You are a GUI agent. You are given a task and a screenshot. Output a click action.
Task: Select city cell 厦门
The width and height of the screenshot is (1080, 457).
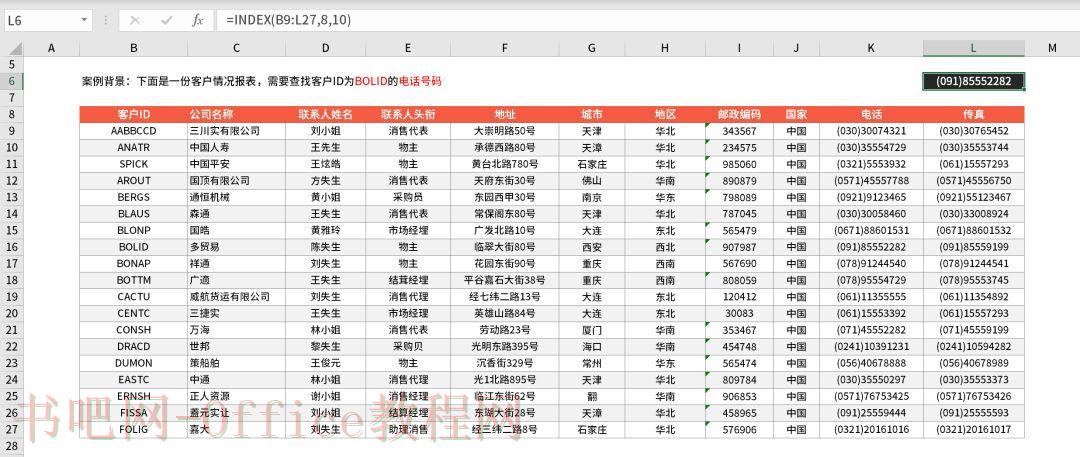click(592, 329)
